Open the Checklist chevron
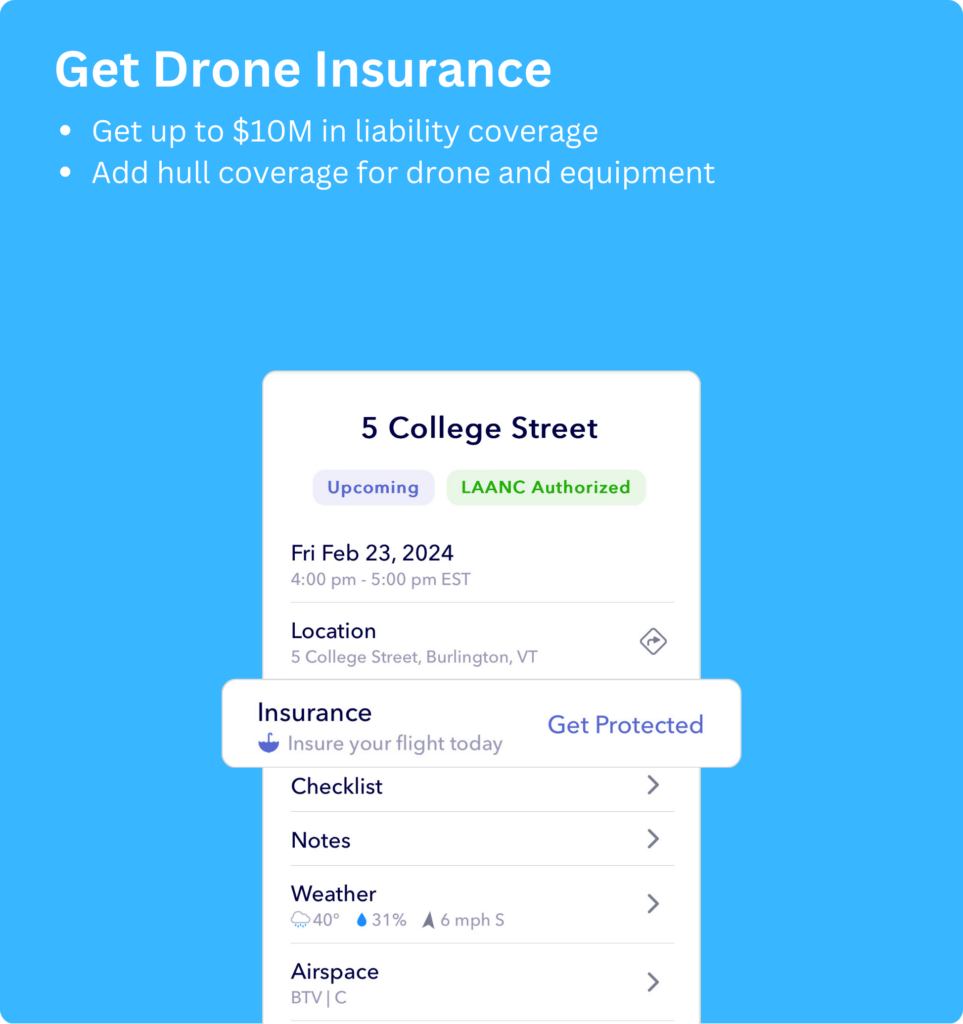Viewport: 963px width, 1024px height. coord(653,785)
